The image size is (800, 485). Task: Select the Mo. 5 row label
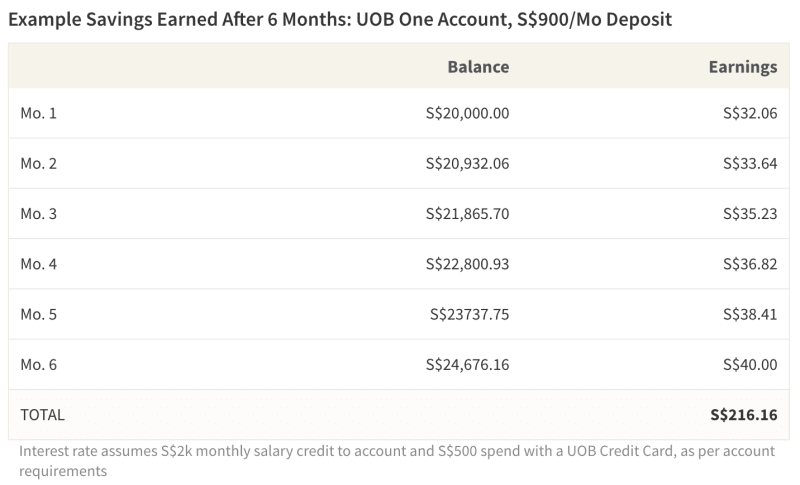pyautogui.click(x=38, y=314)
